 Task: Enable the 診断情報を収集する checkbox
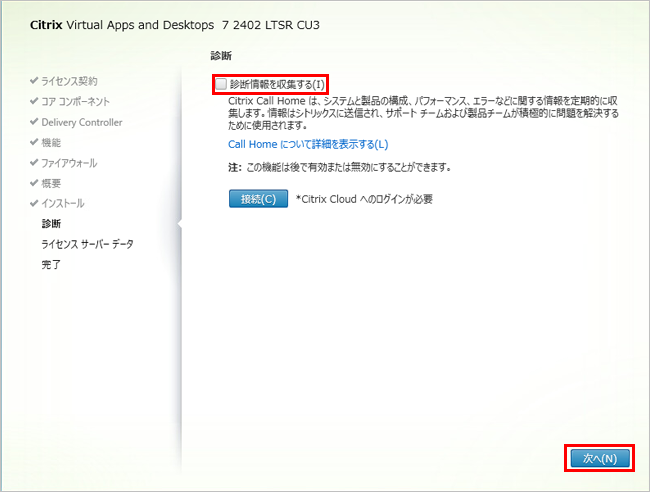point(222,85)
